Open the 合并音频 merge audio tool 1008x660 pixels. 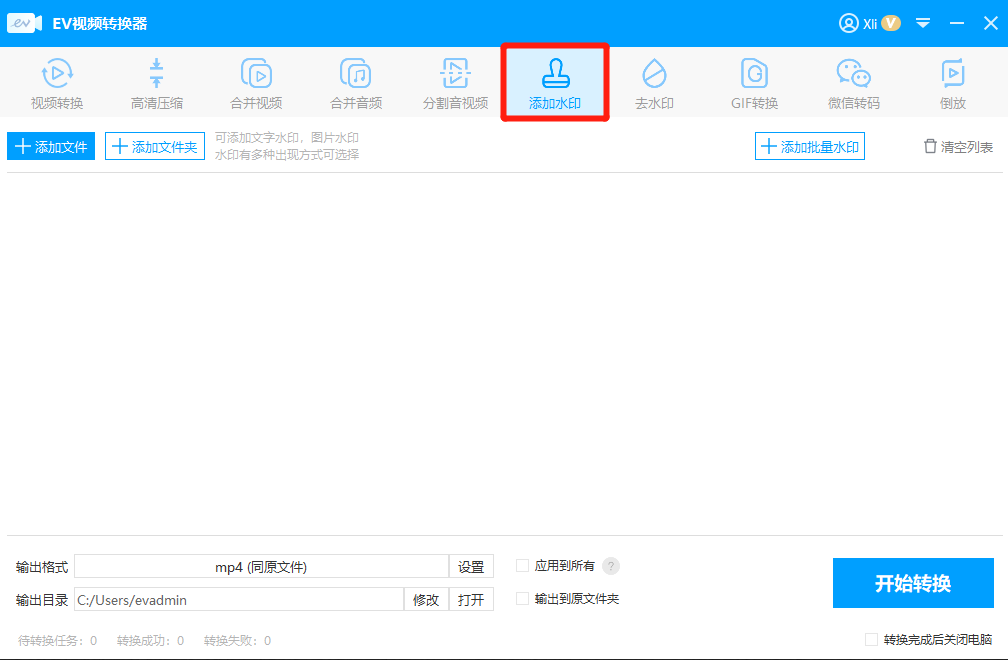(355, 82)
